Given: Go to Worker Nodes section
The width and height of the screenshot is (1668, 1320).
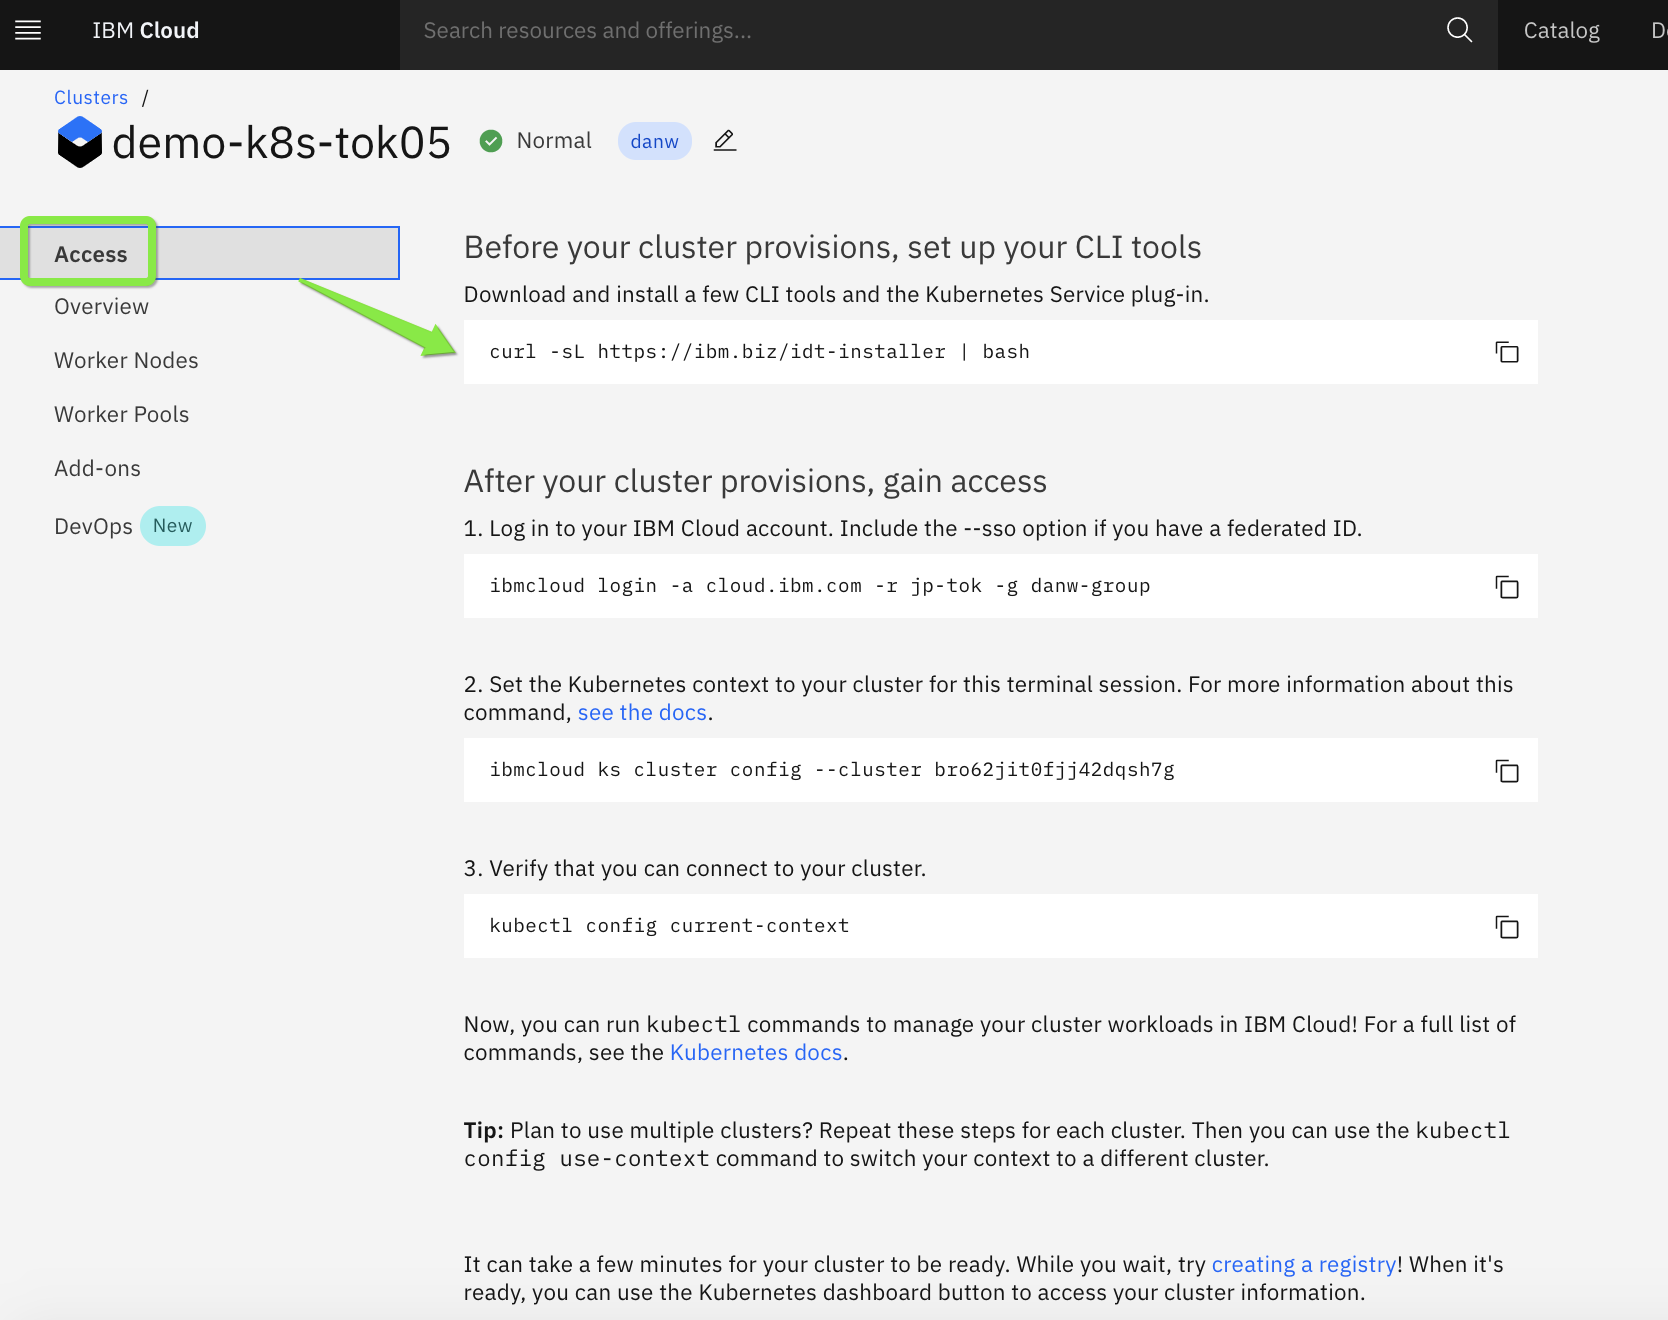Looking at the screenshot, I should [126, 361].
